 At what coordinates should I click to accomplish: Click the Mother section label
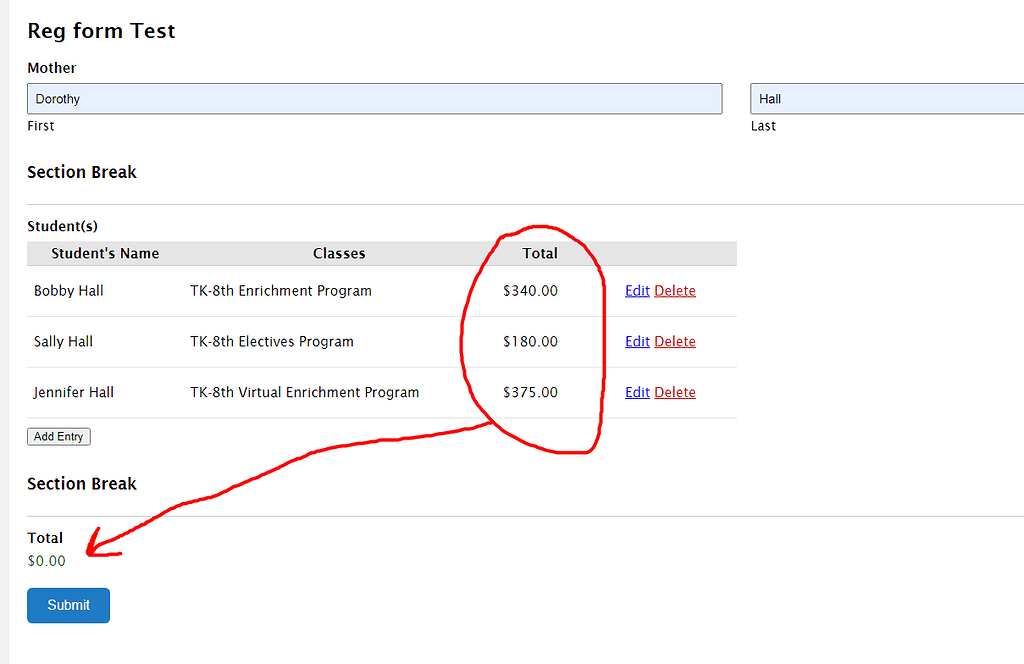[51, 68]
